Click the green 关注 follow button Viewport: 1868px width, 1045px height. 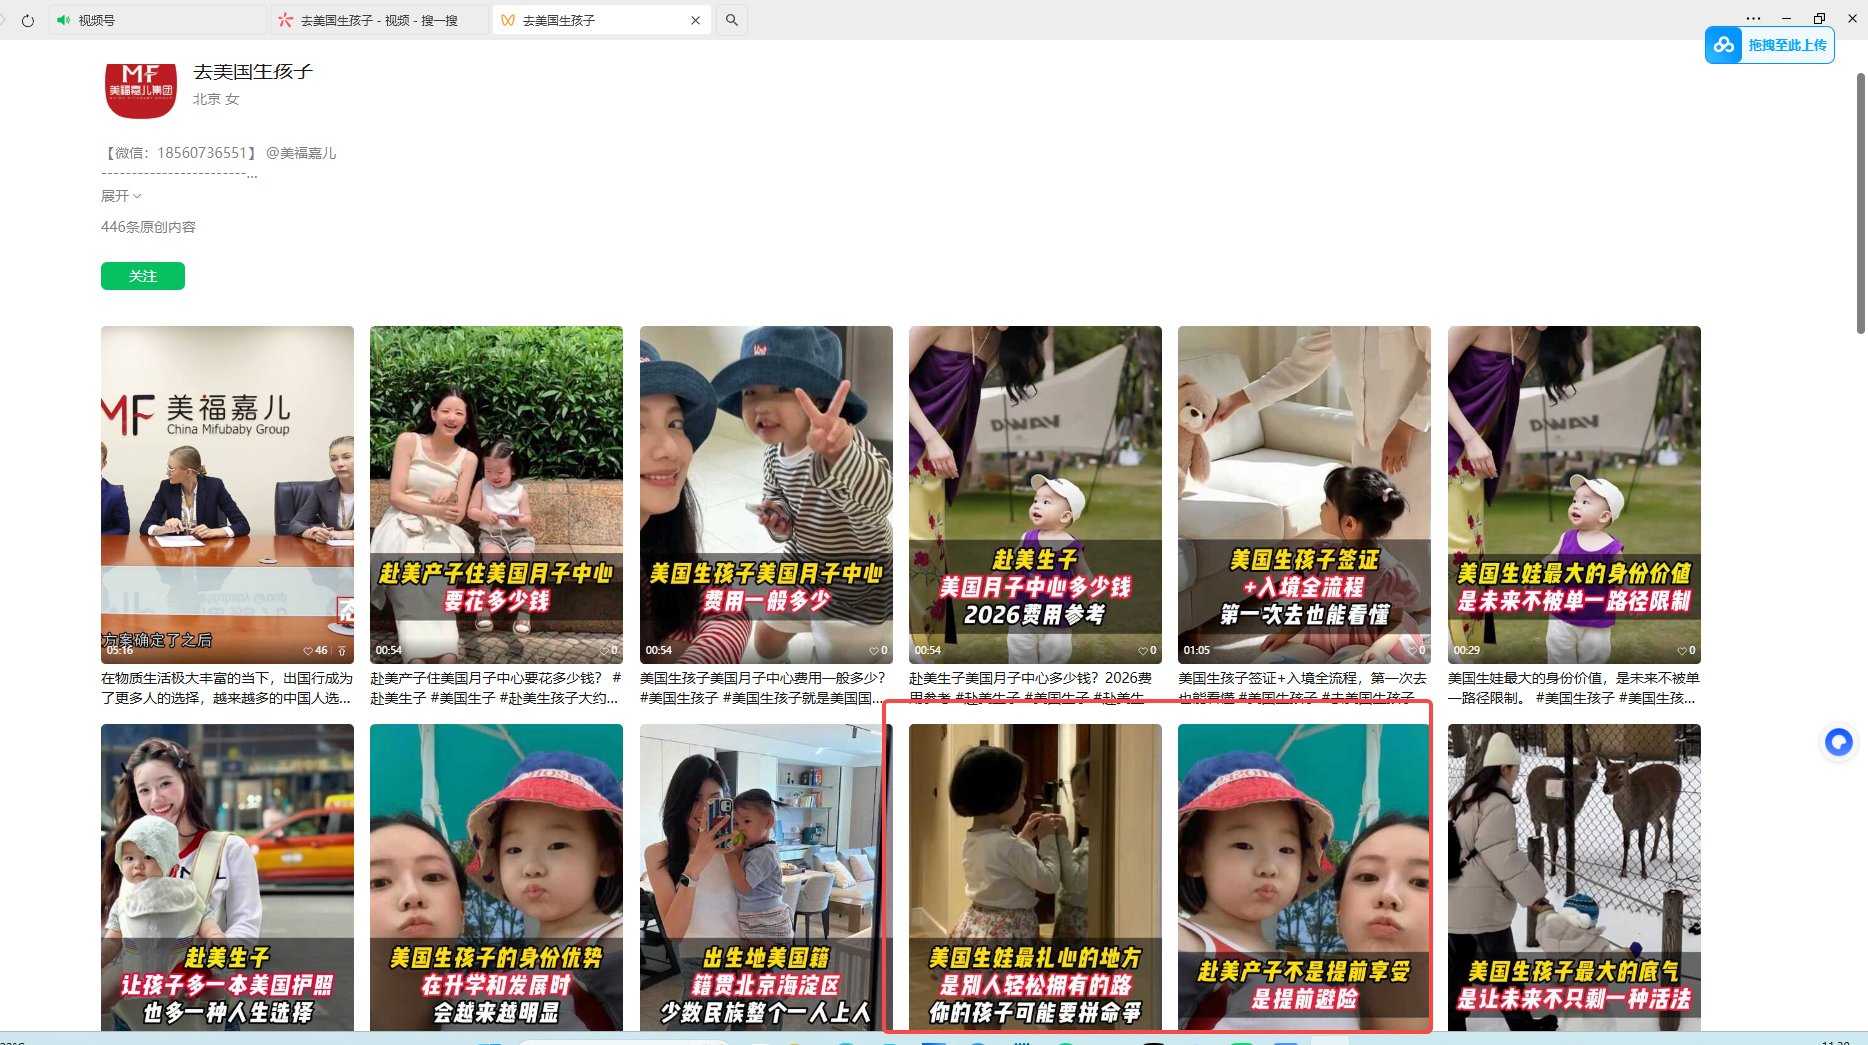143,276
